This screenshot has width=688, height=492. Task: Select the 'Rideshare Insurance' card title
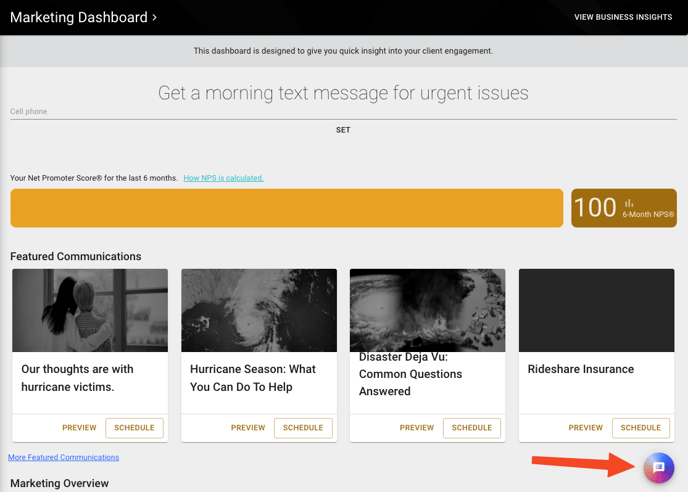(580, 369)
